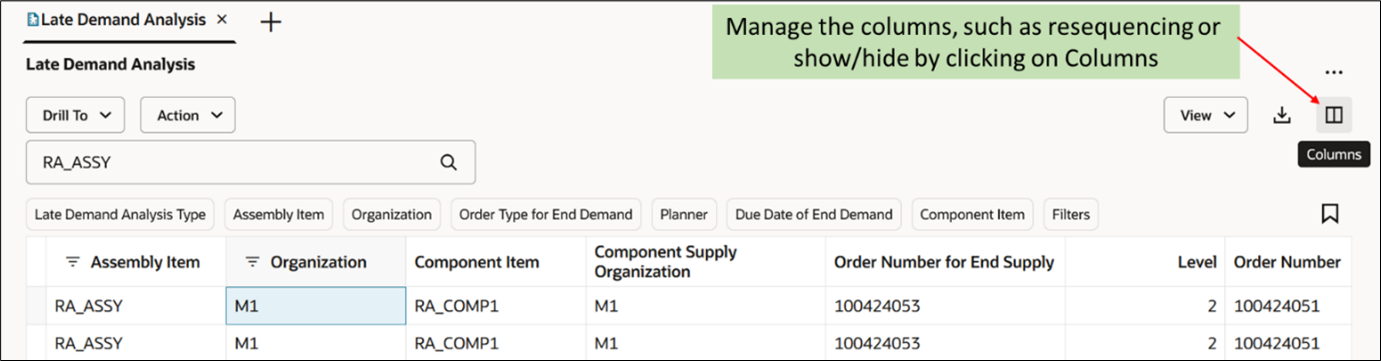Add a new tab with plus icon

pyautogui.click(x=271, y=21)
